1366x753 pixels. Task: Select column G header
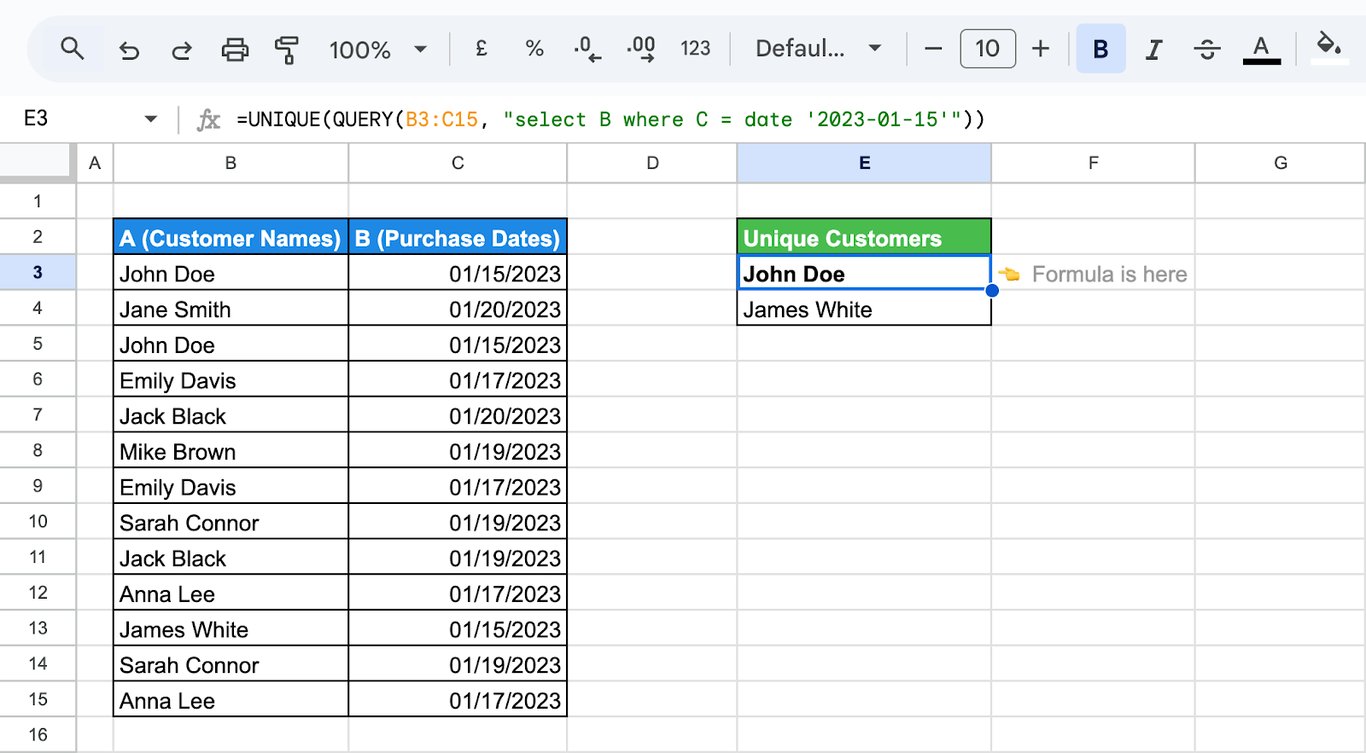(1280, 163)
